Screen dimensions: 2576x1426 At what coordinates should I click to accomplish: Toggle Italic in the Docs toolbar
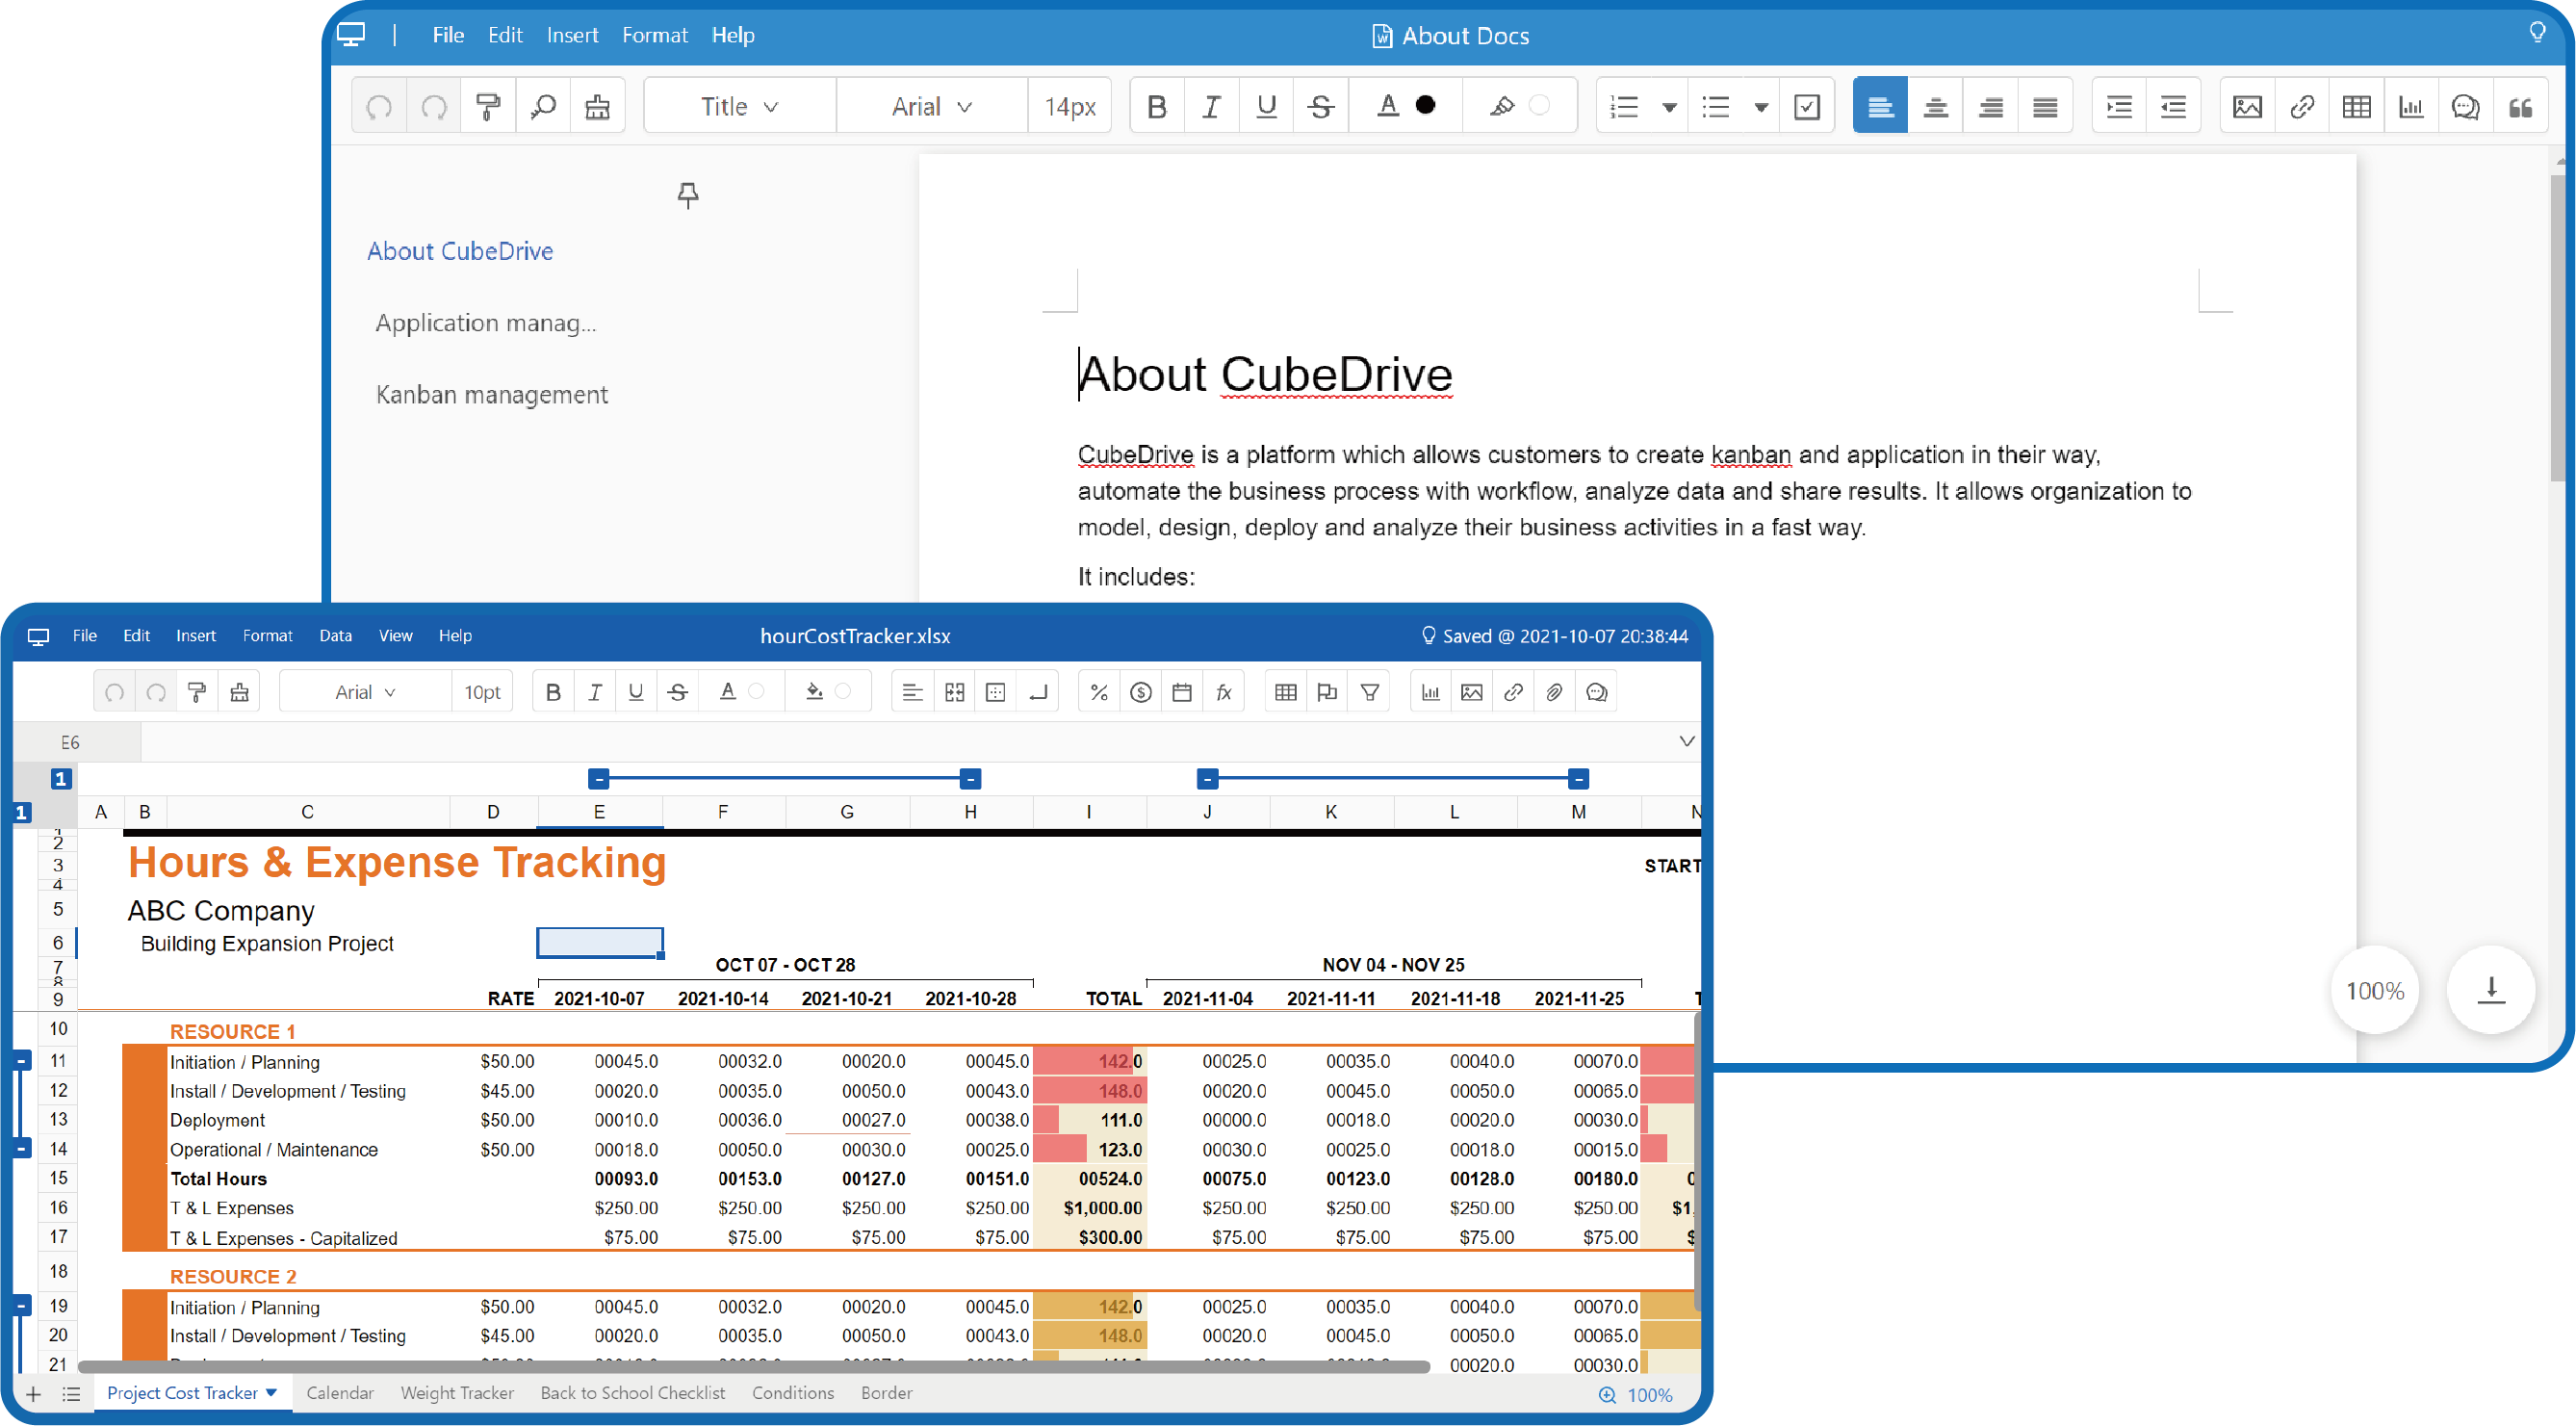click(1212, 106)
